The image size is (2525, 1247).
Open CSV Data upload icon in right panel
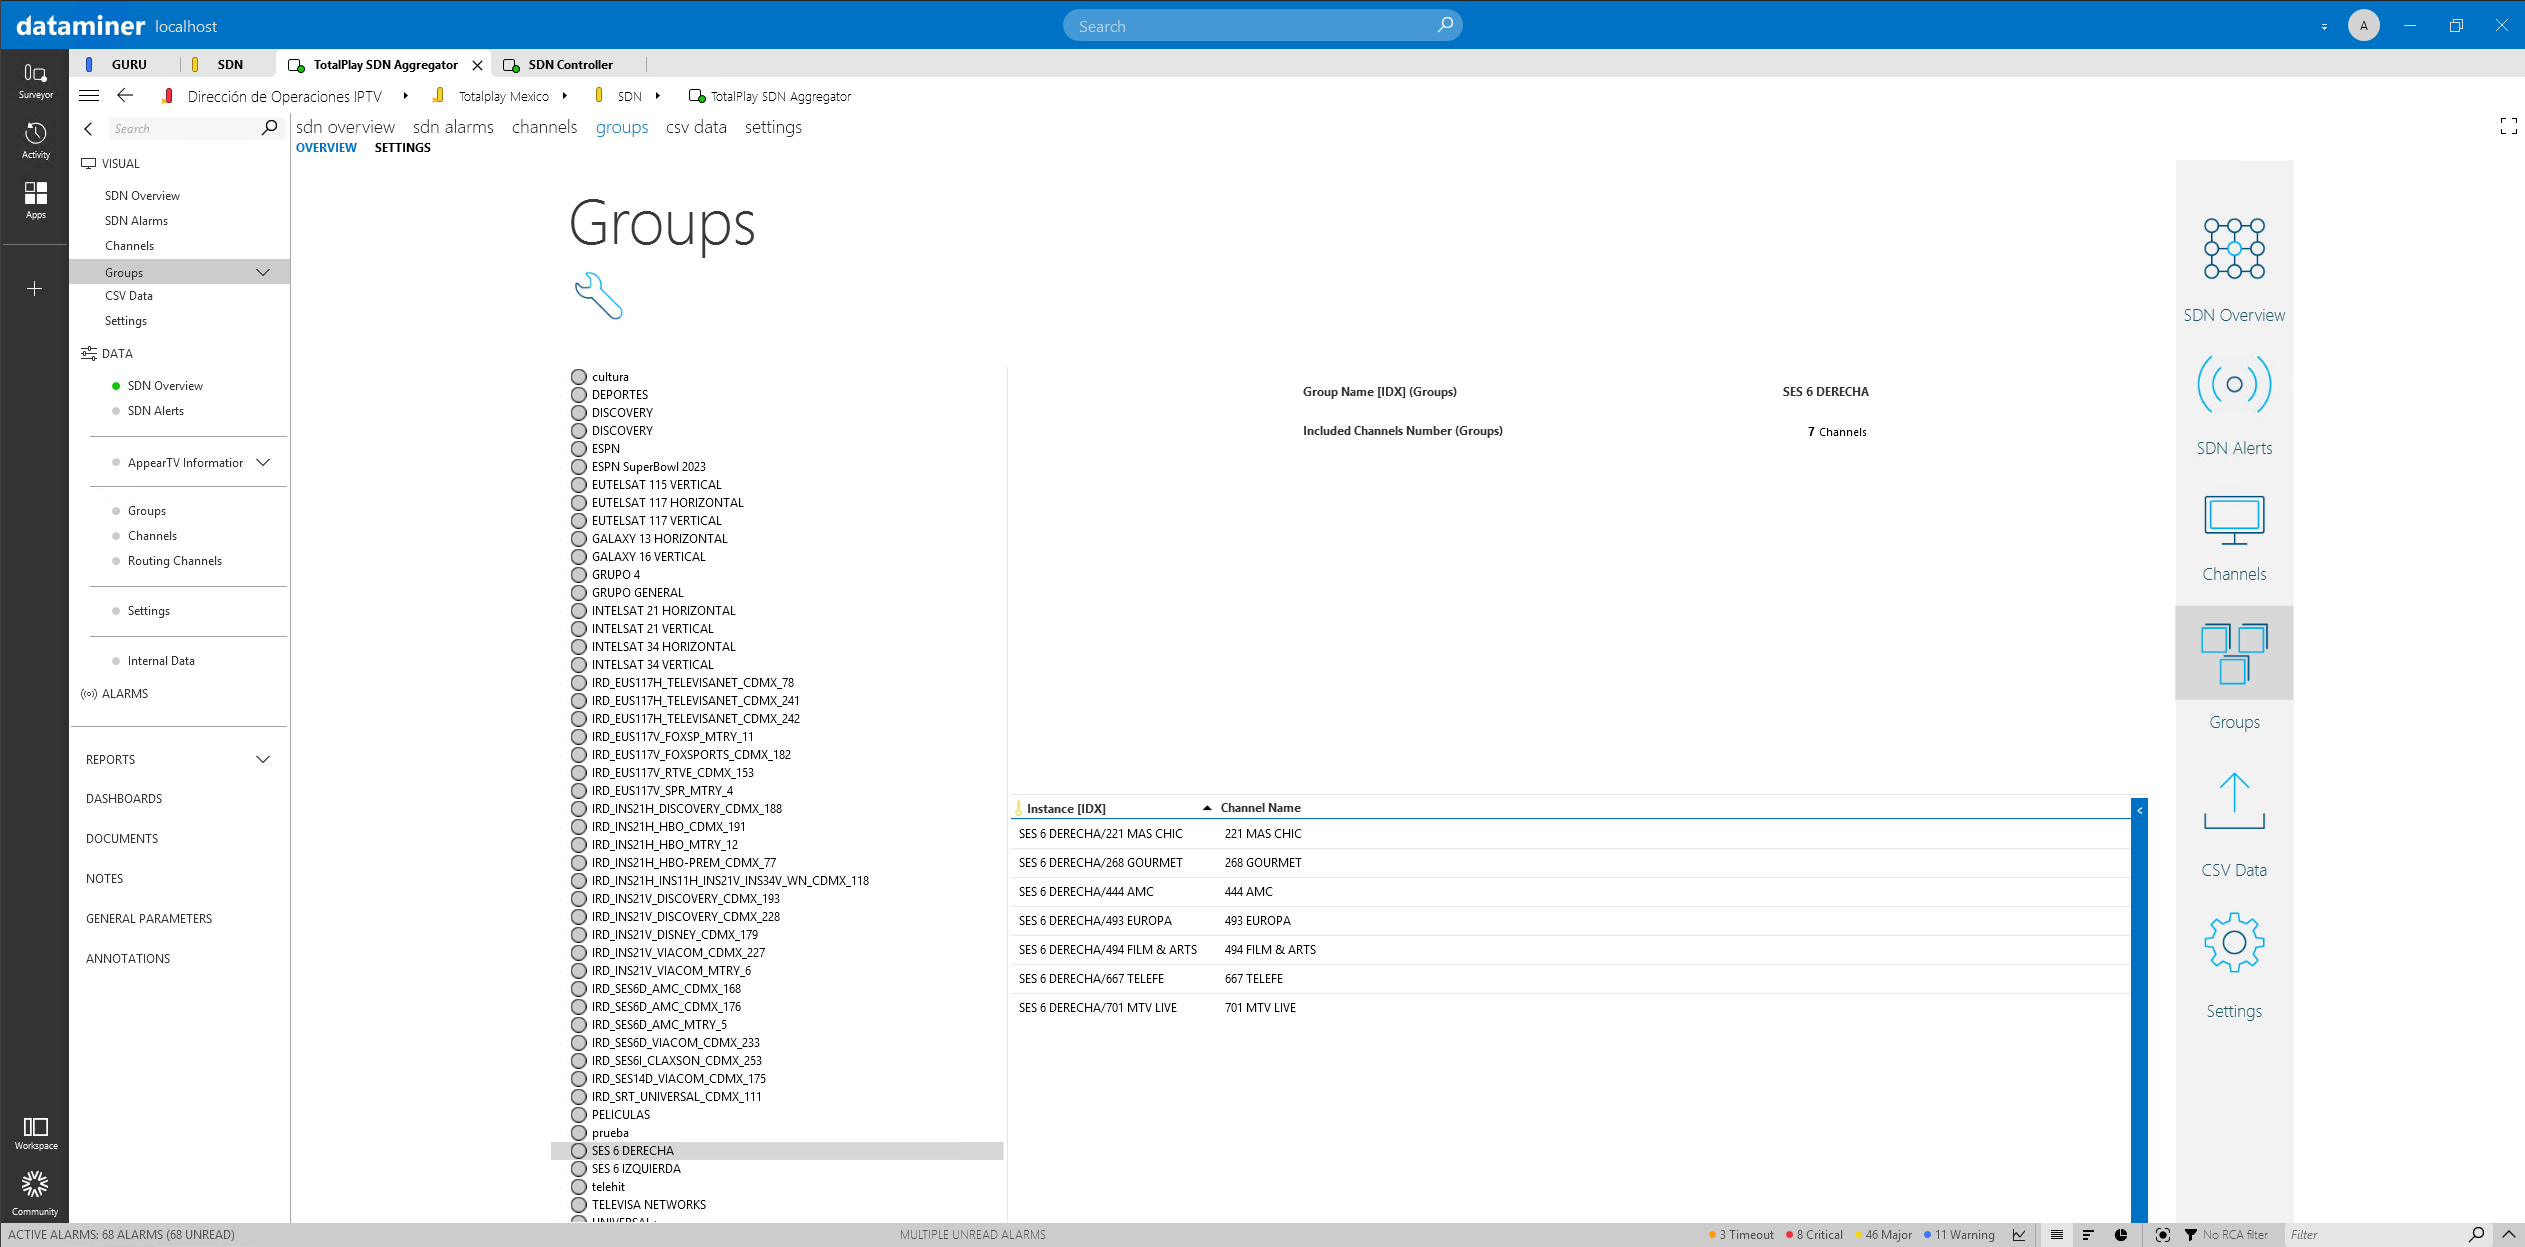coord(2234,801)
